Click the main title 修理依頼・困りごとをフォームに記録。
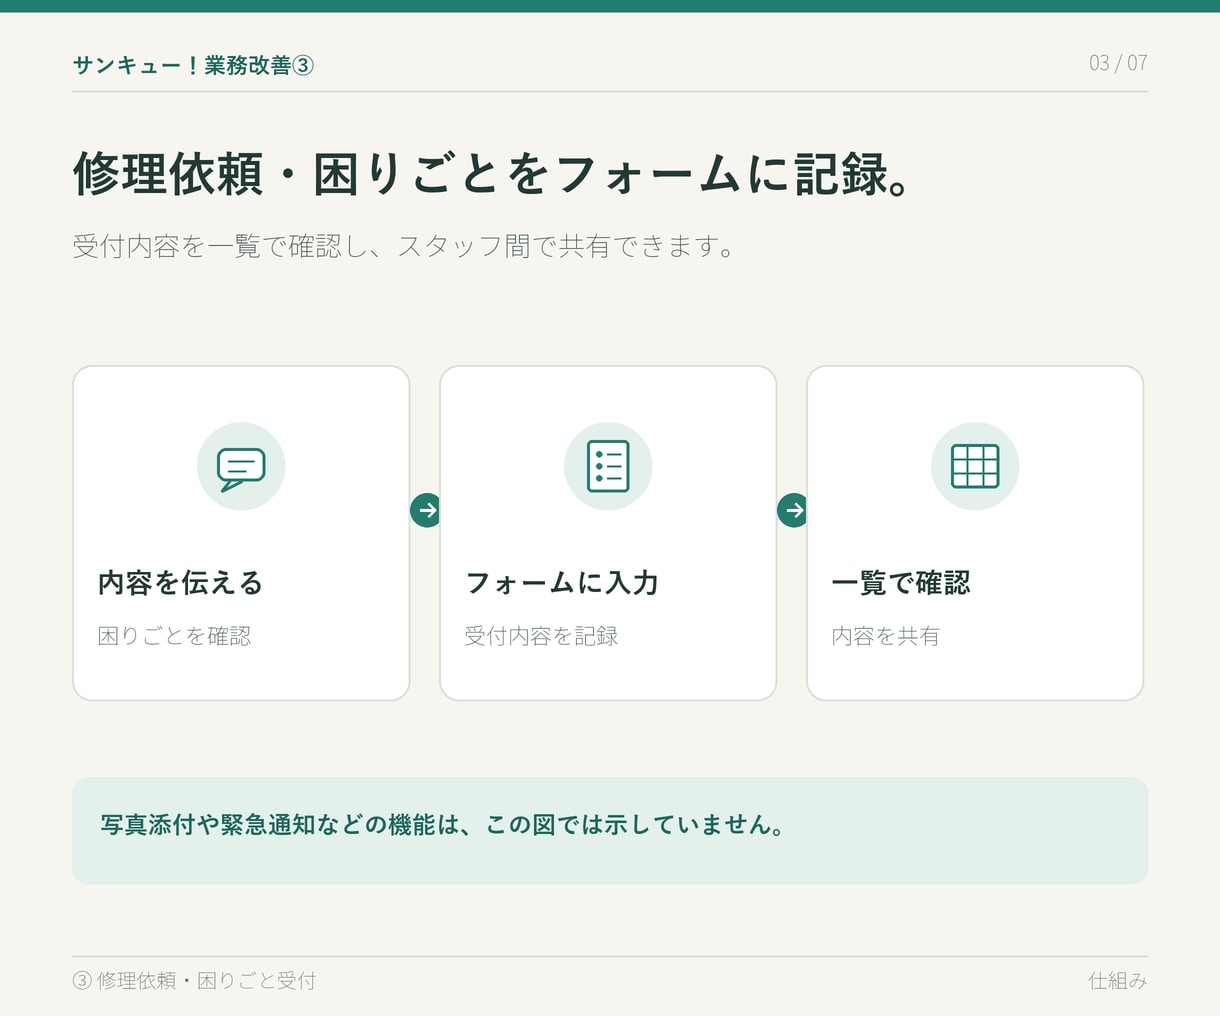The width and height of the screenshot is (1220, 1016). pos(491,174)
